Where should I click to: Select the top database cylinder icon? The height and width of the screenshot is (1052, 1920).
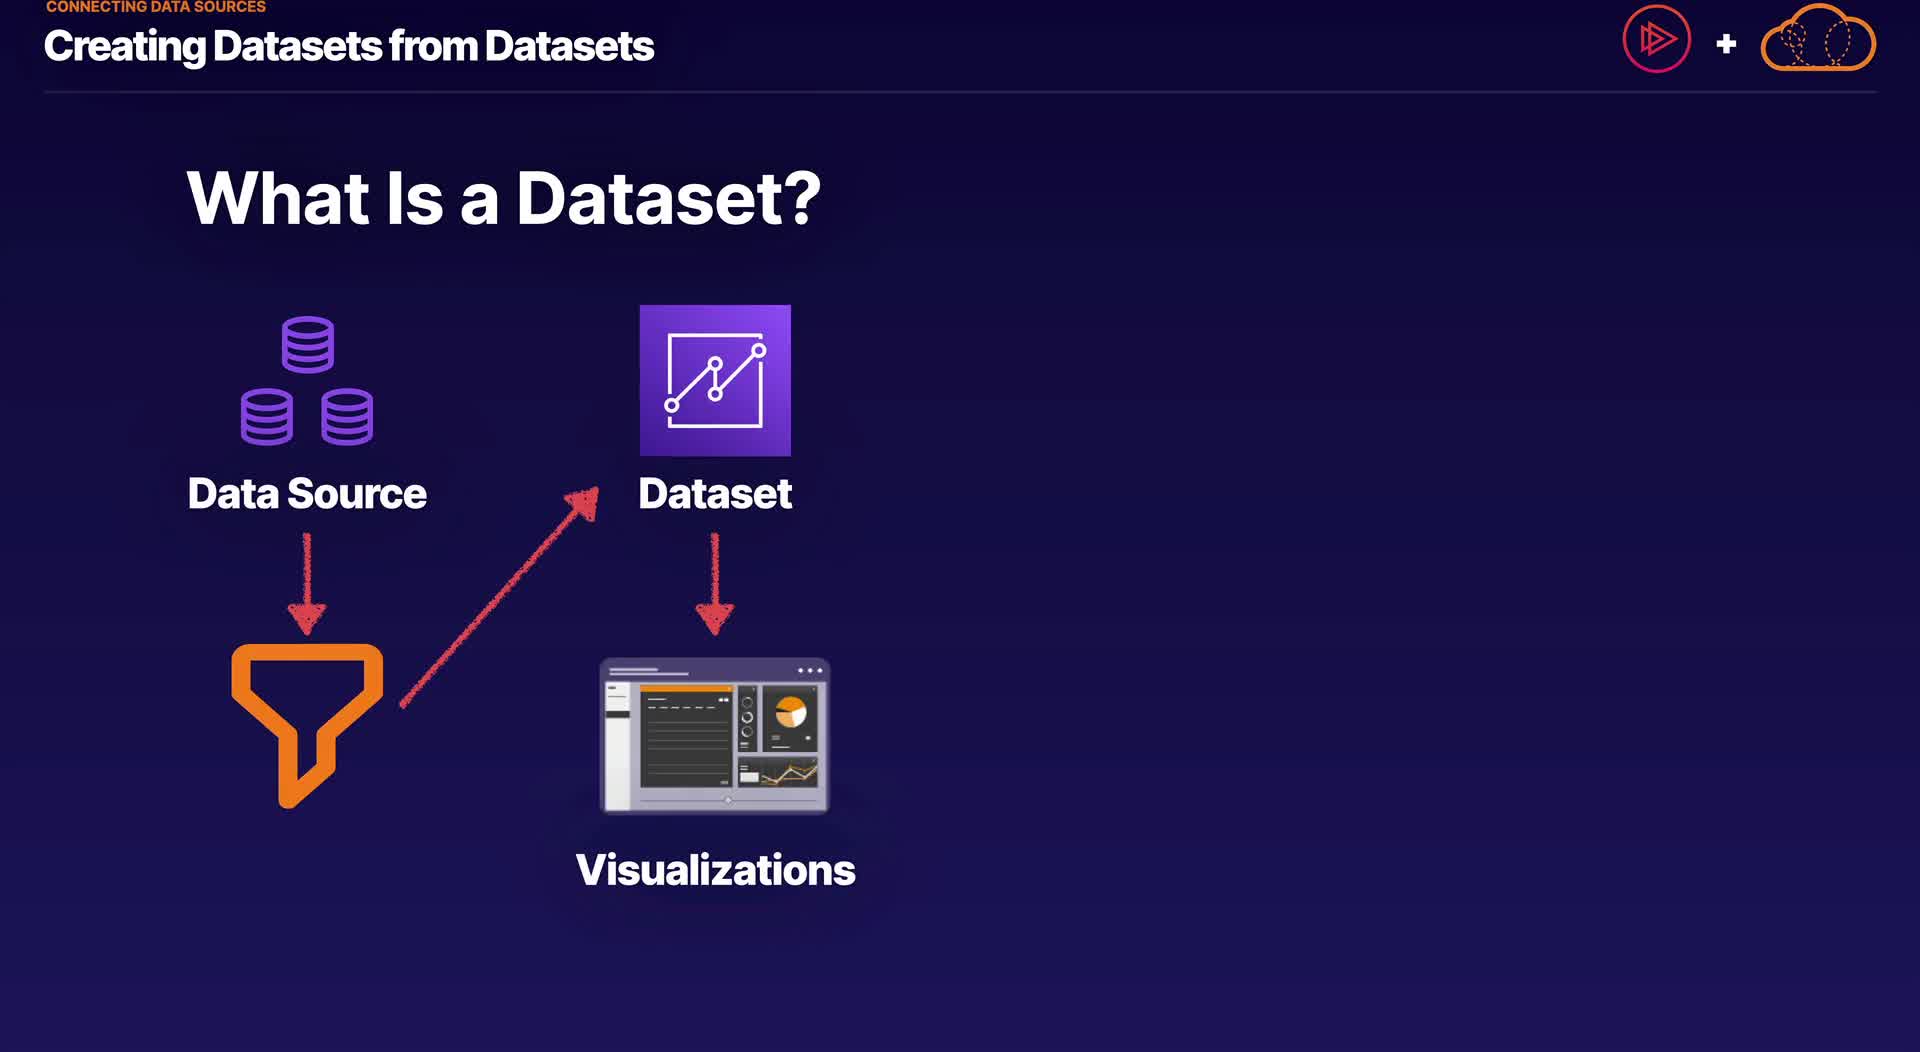[307, 344]
